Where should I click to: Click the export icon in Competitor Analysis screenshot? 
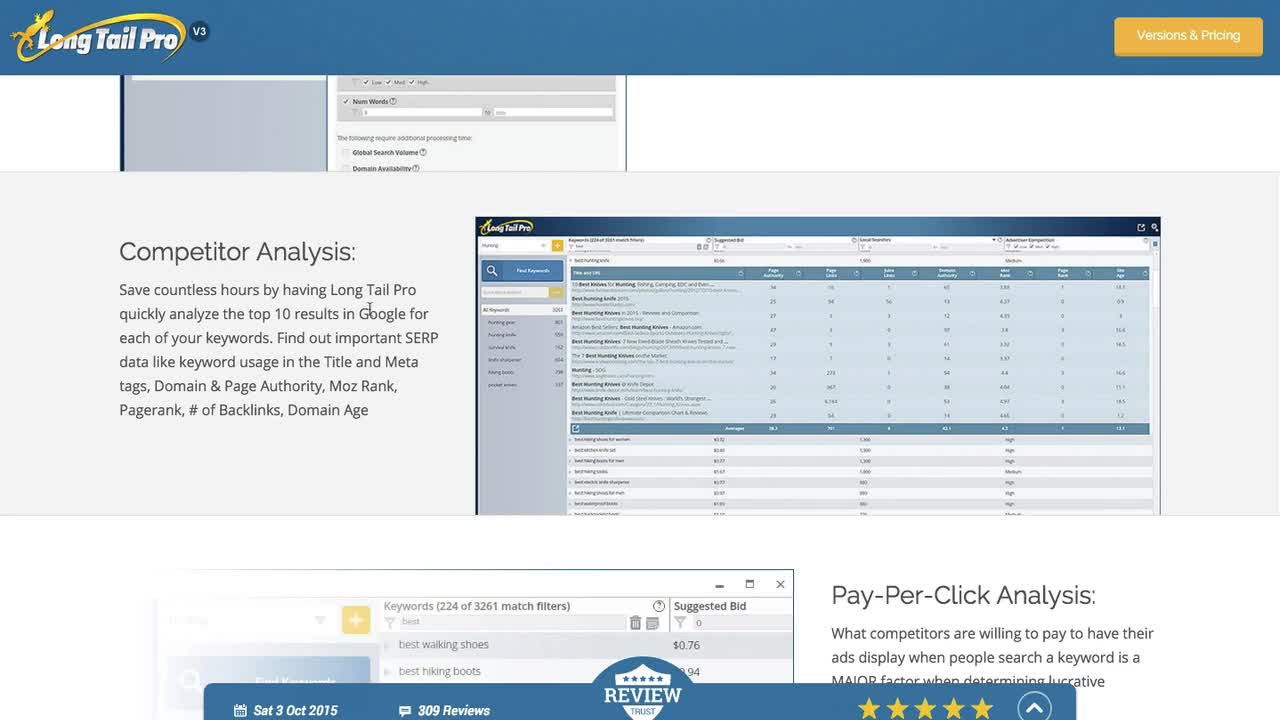point(1141,227)
